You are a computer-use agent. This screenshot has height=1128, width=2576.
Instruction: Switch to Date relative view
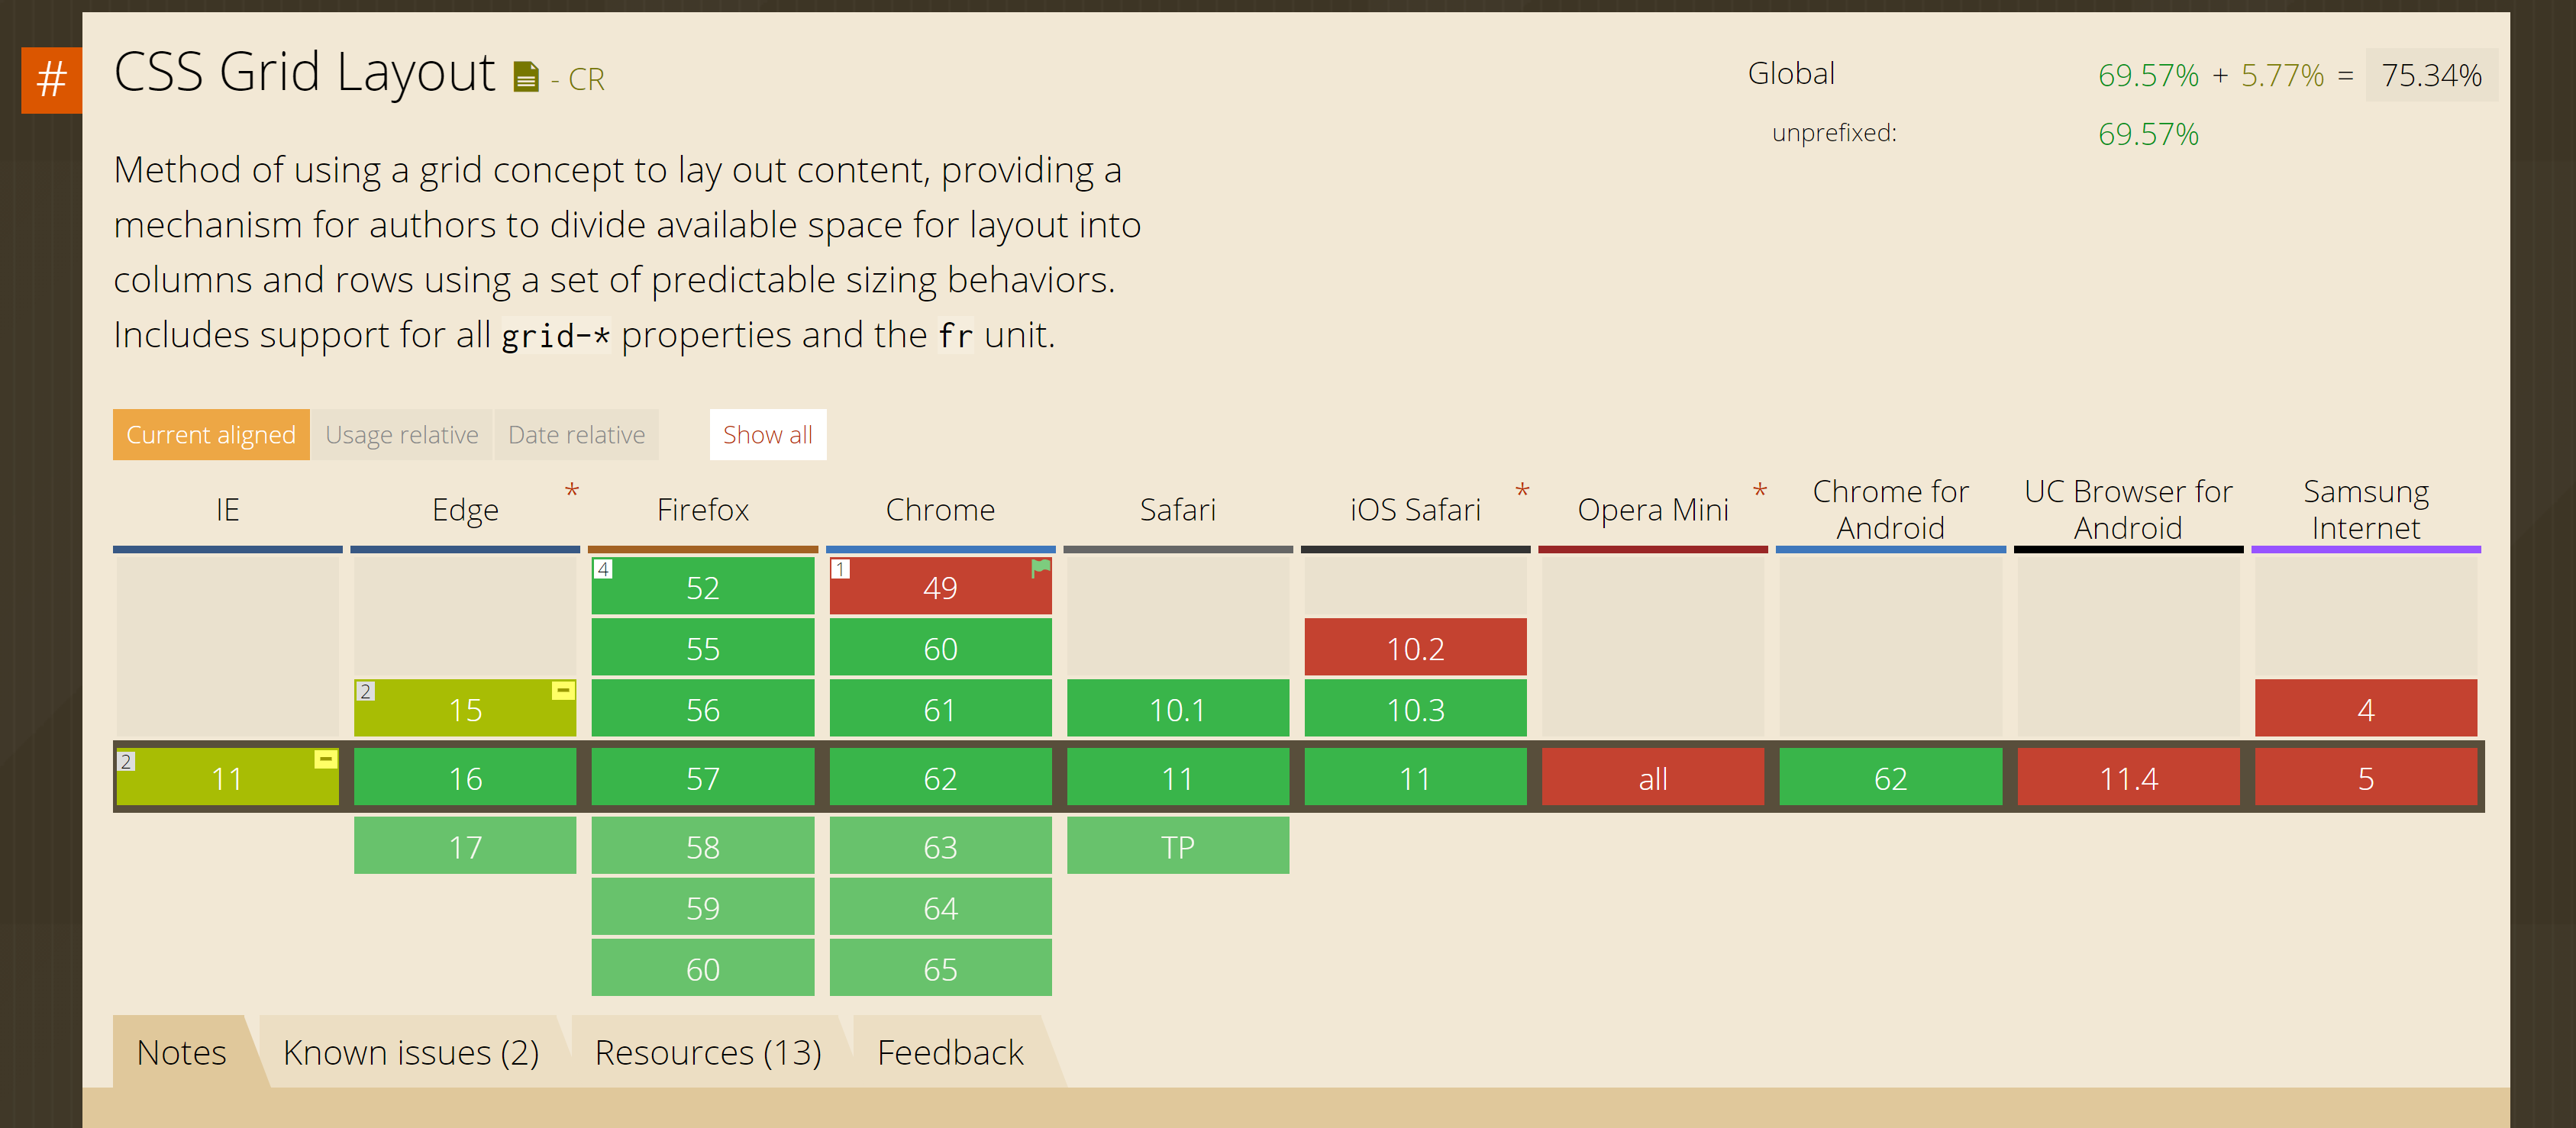tap(576, 435)
